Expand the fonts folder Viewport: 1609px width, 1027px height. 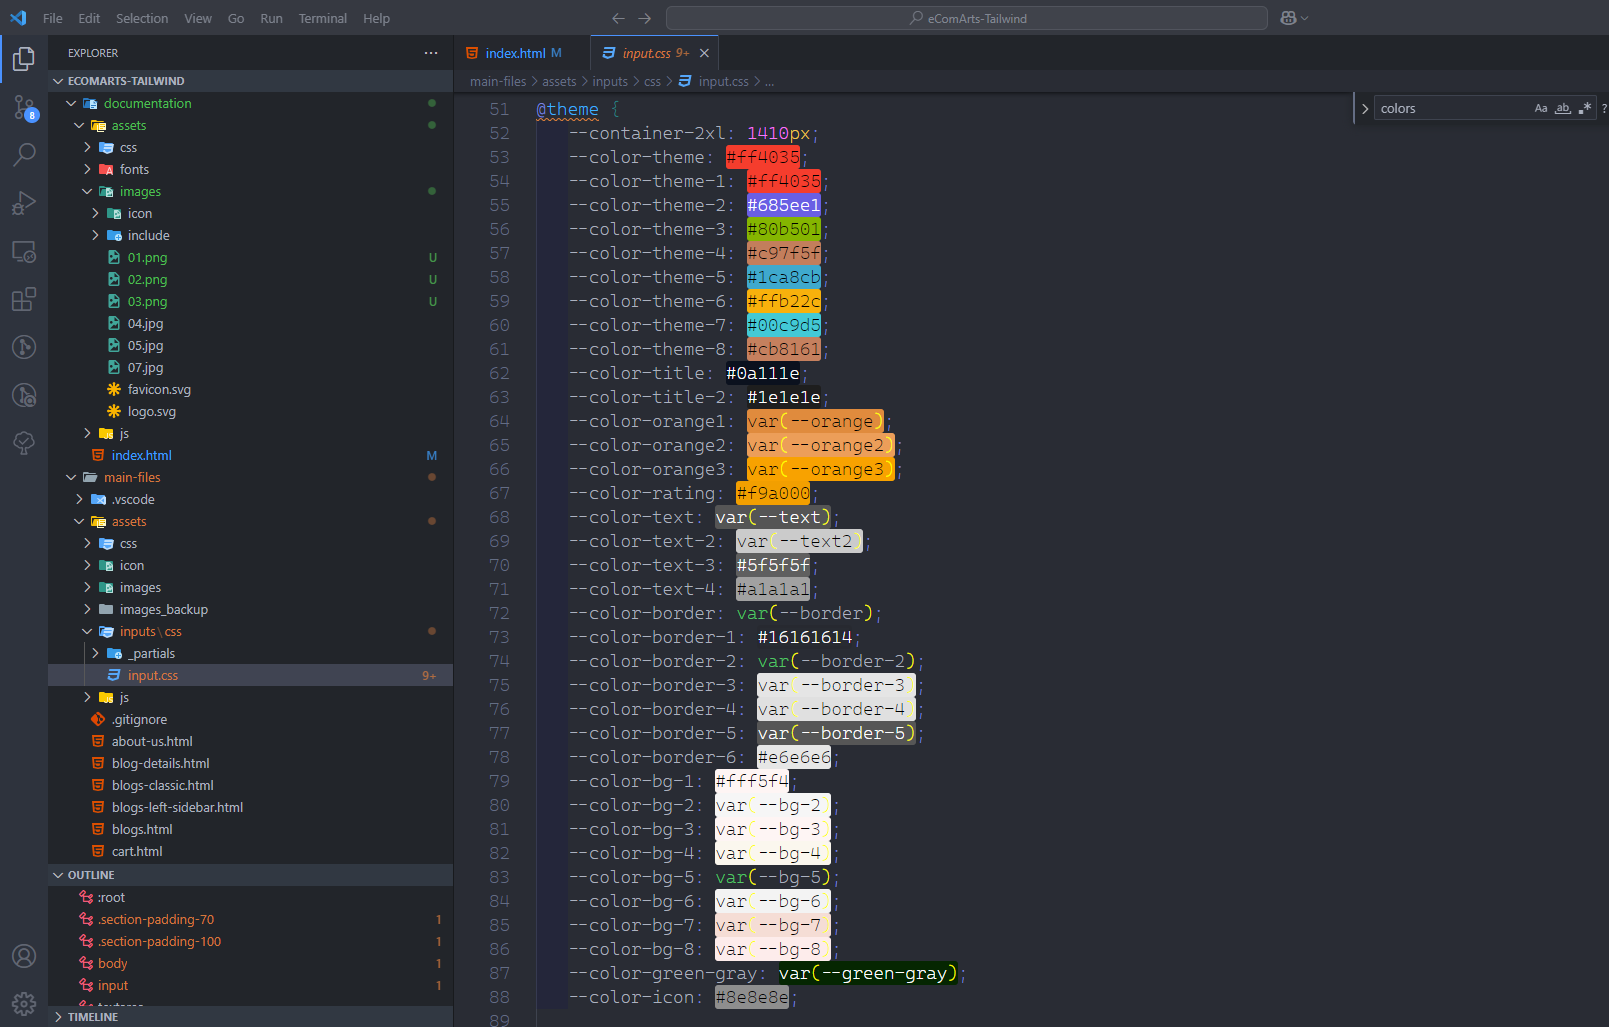point(134,170)
